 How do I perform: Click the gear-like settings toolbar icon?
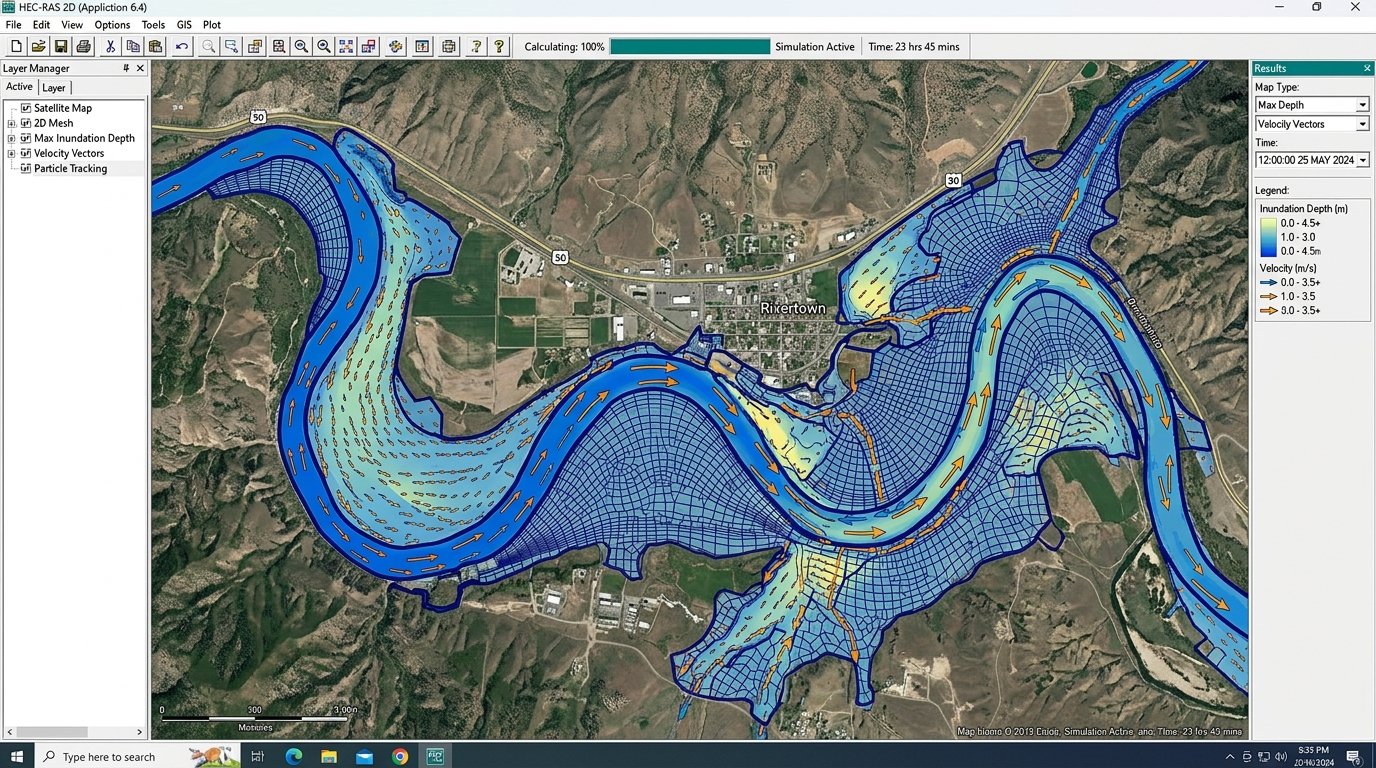point(396,46)
